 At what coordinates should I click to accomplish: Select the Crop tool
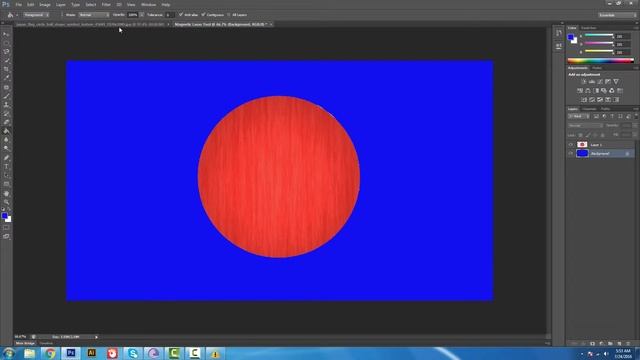6,69
